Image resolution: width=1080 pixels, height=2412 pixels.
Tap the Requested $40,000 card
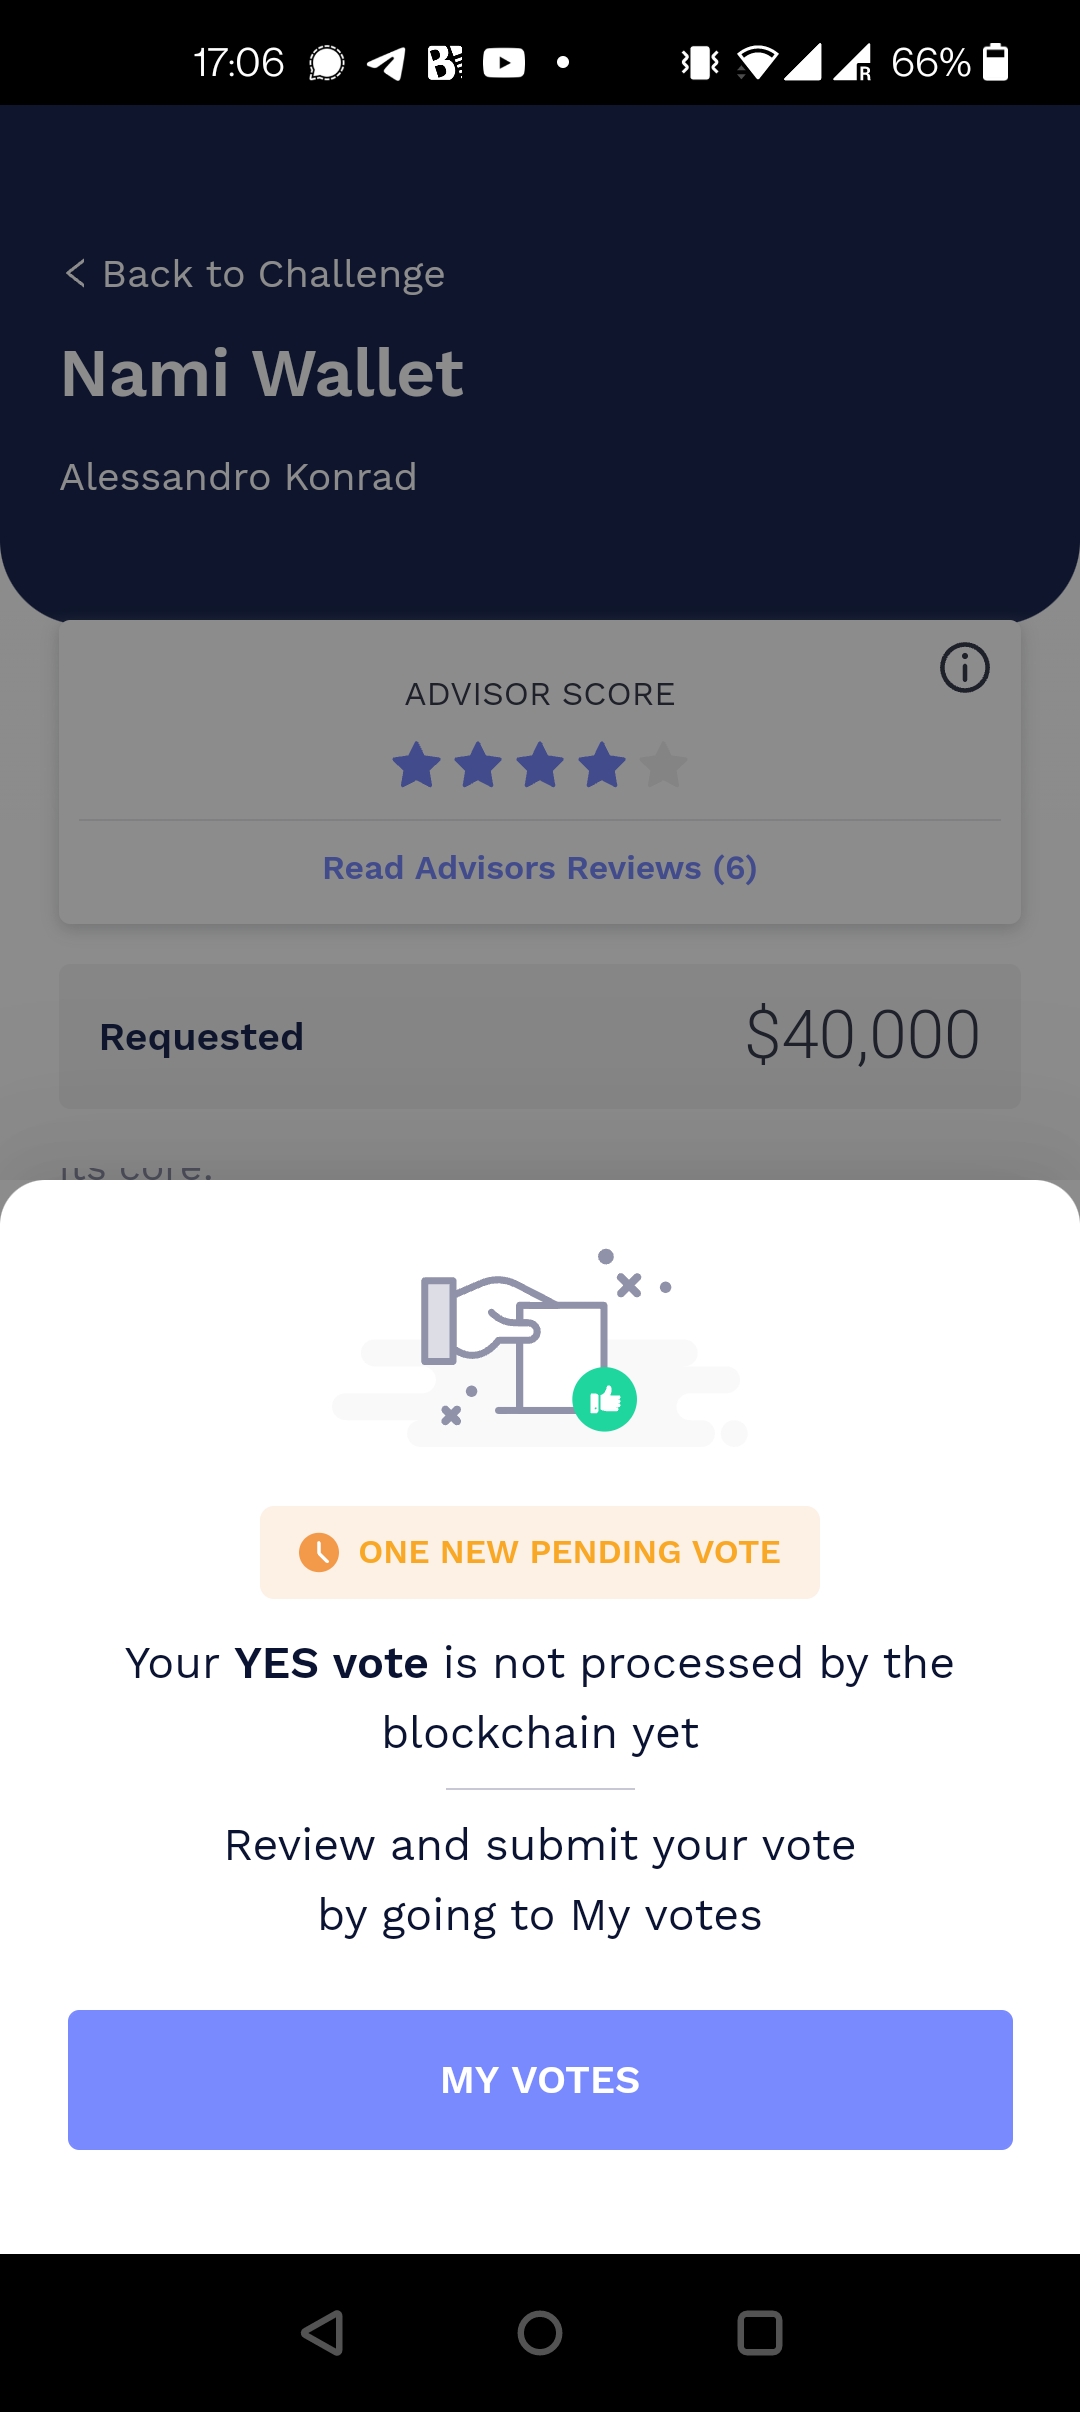tap(540, 1036)
